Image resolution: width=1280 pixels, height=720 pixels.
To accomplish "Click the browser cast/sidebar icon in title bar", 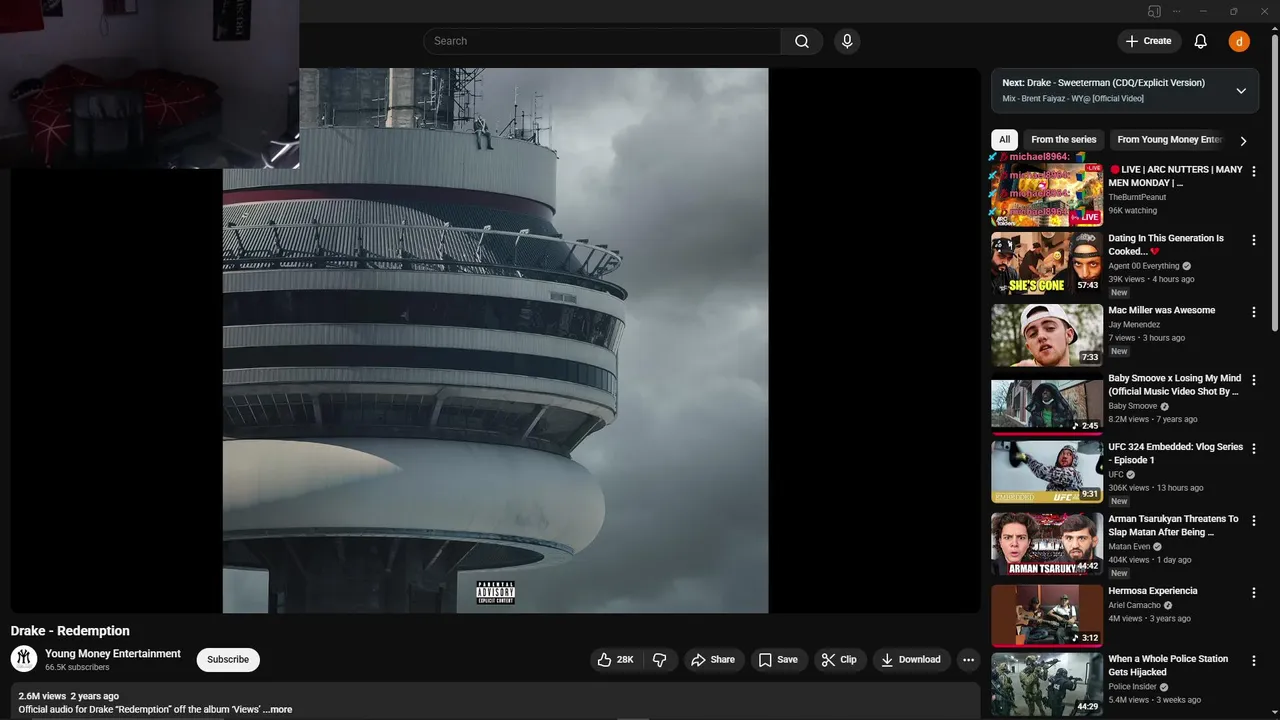I will [1154, 11].
